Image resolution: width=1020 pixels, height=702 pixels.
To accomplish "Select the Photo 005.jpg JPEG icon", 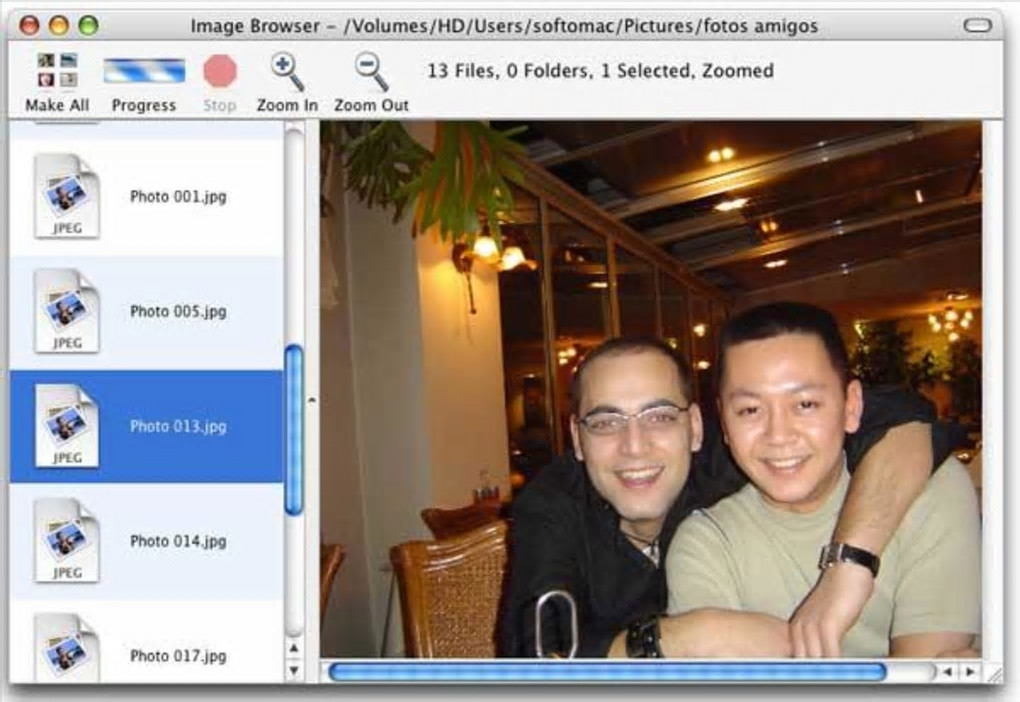I will pyautogui.click(x=66, y=311).
